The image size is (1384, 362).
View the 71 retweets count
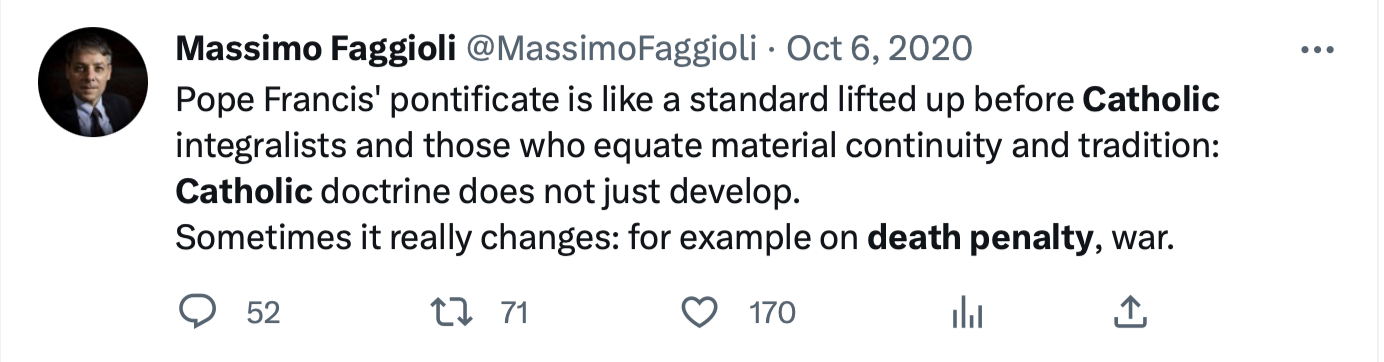[x=513, y=313]
